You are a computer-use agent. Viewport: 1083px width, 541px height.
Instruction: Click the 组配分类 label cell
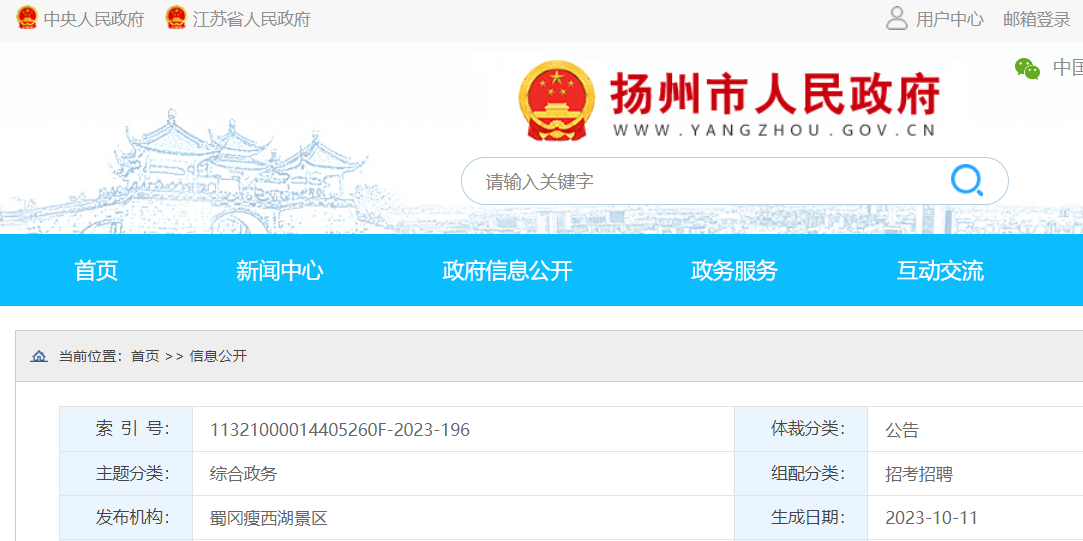pyautogui.click(x=801, y=473)
